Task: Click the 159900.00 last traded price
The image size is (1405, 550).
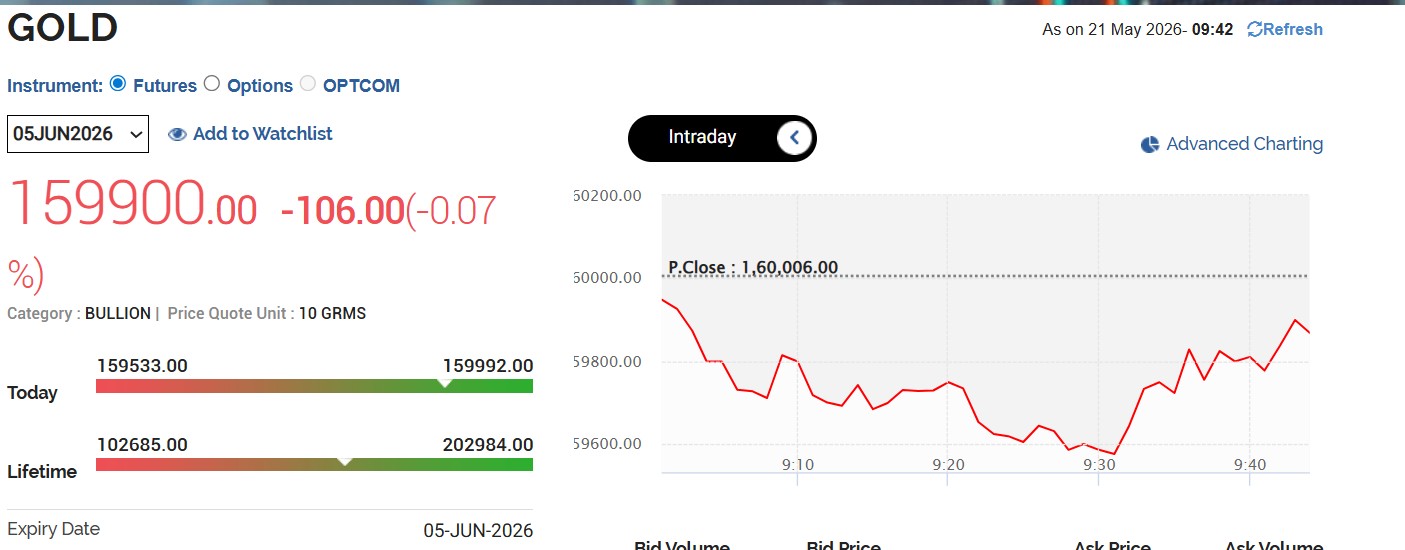Action: (x=132, y=204)
